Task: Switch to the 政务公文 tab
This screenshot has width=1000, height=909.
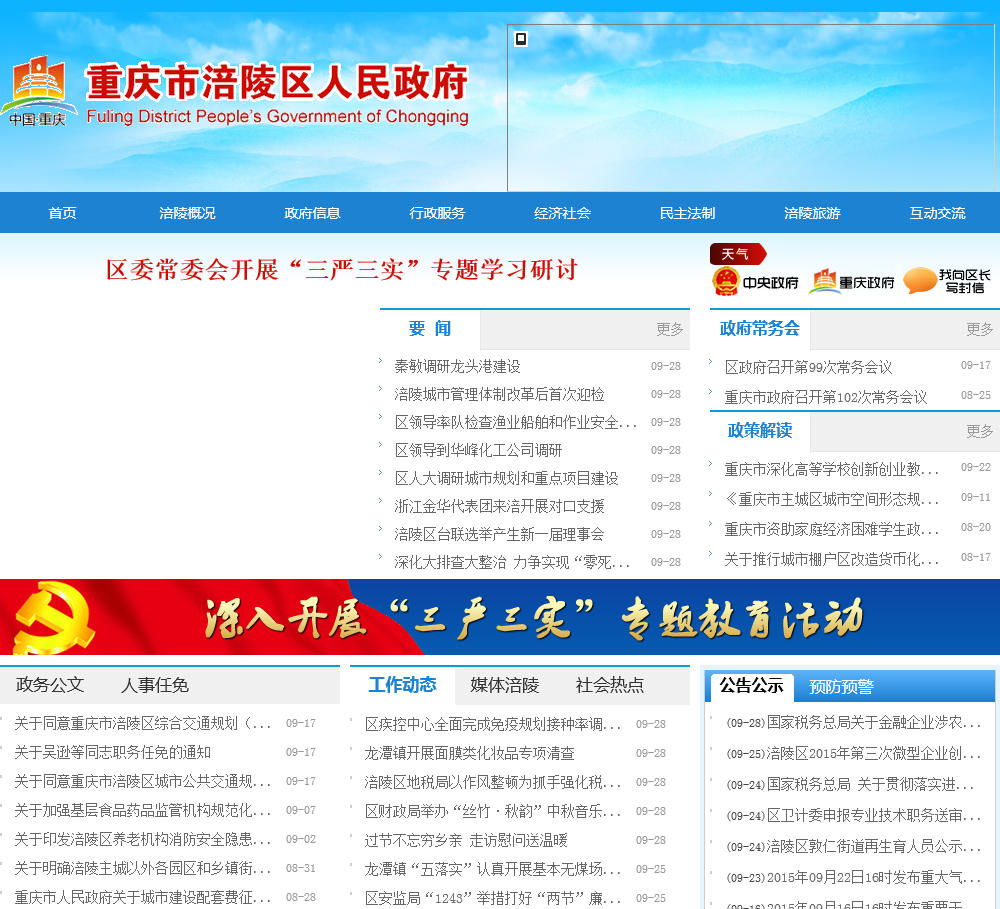Action: point(50,685)
